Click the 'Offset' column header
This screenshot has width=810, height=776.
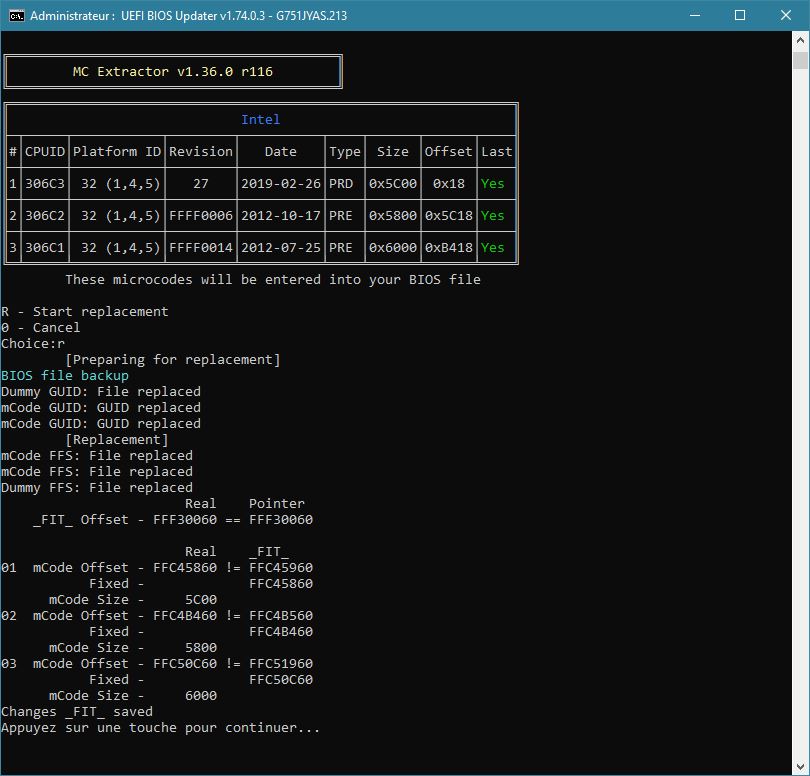(x=448, y=151)
